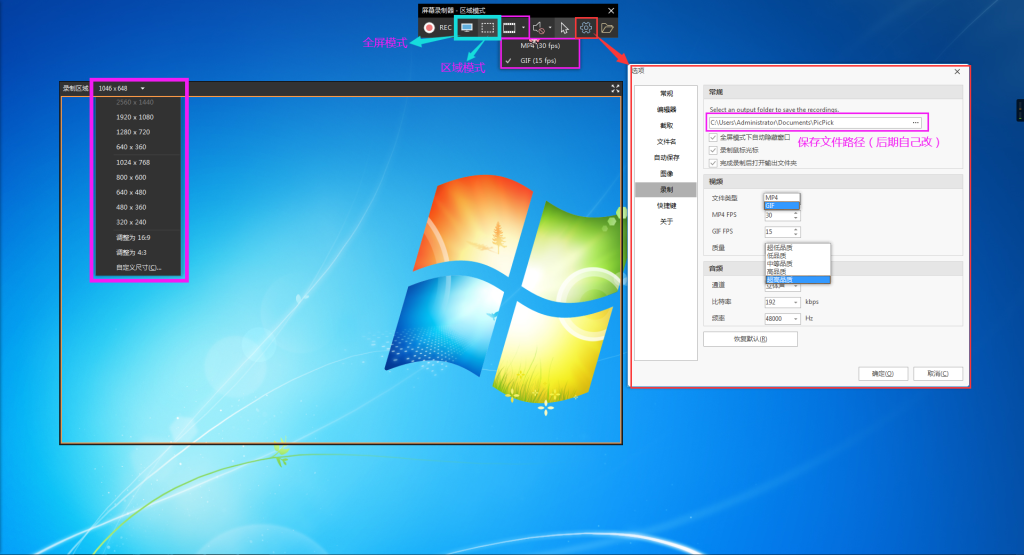
Task: Select the region mode dashed rectangle icon
Action: coord(487,28)
